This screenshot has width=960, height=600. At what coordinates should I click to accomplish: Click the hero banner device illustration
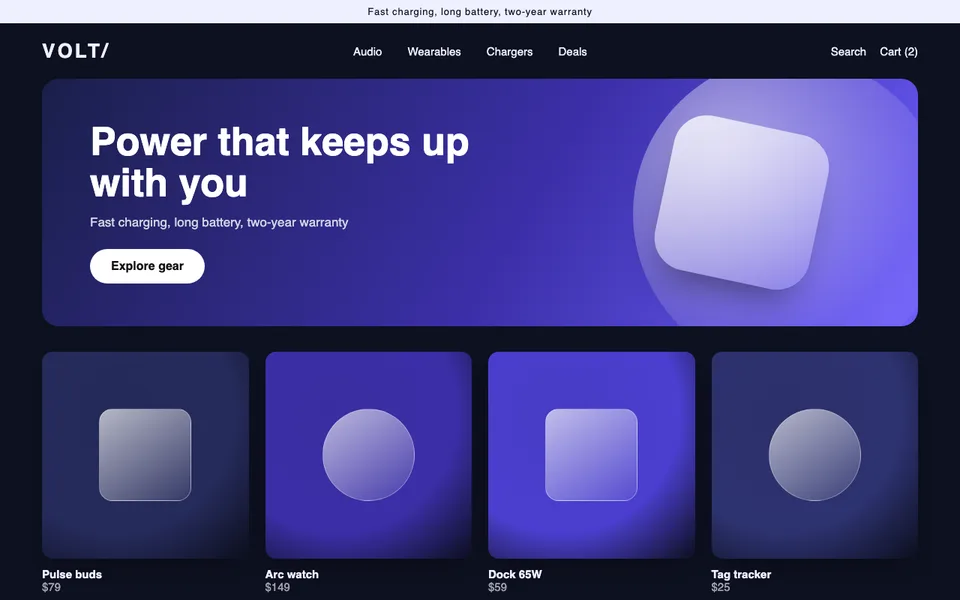(742, 202)
